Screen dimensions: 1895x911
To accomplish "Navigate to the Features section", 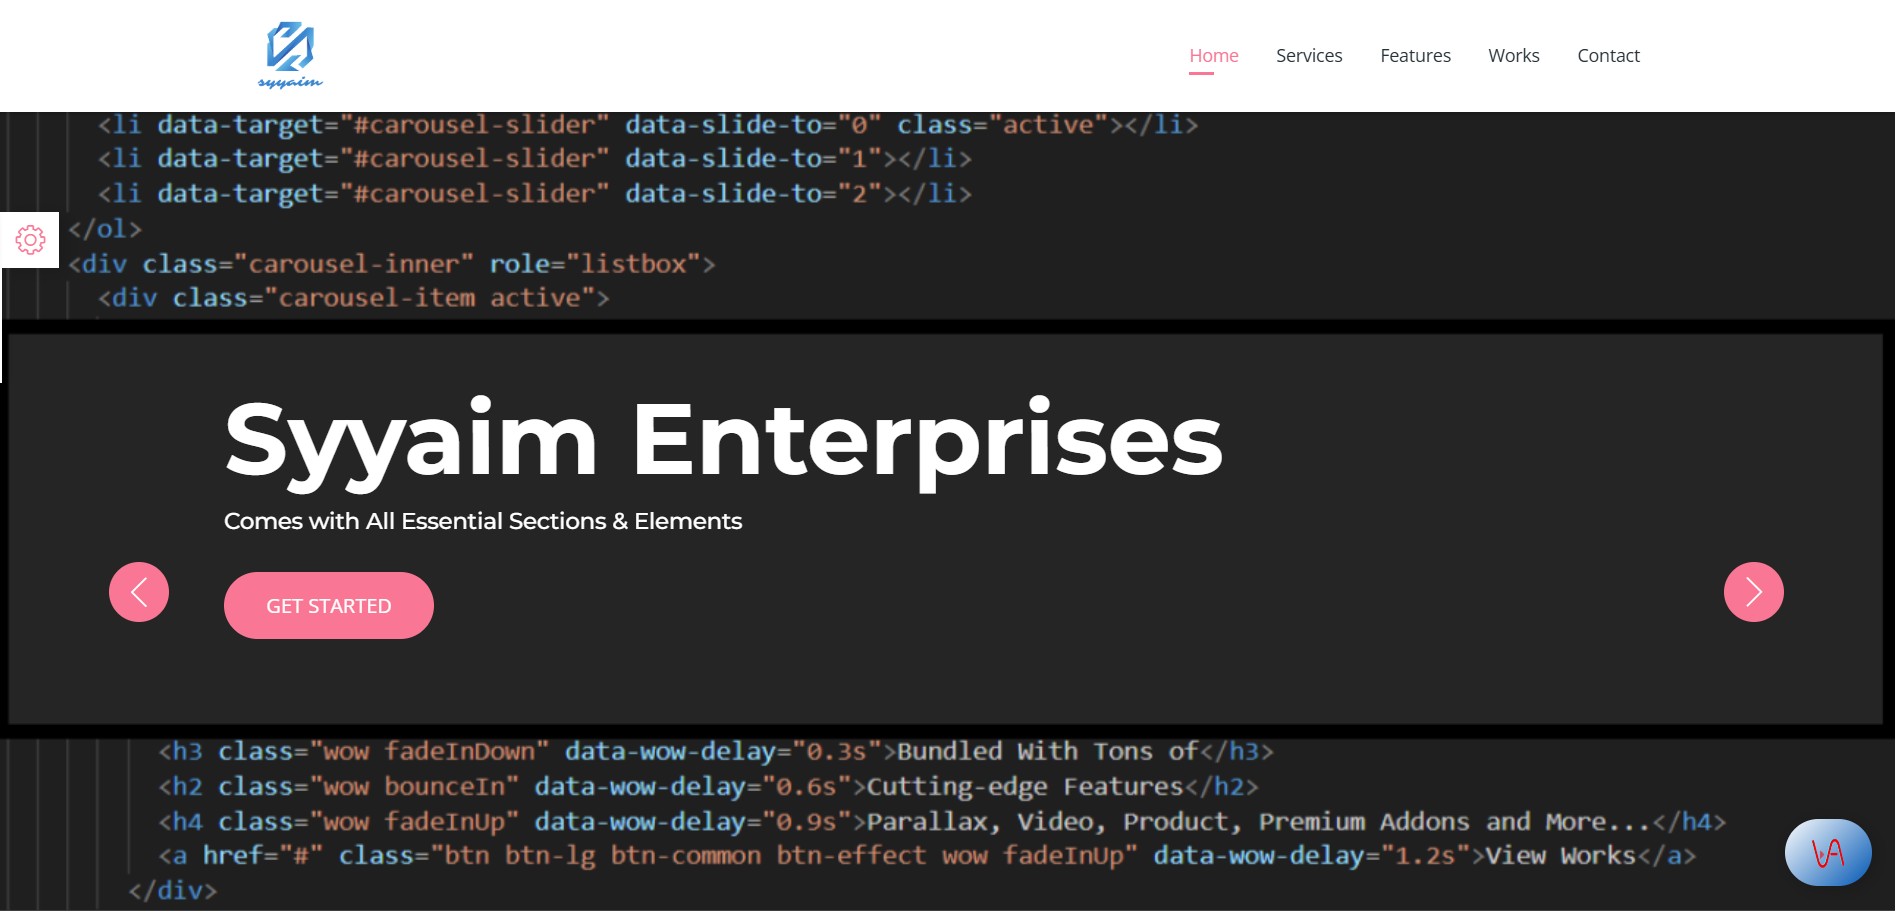I will [x=1414, y=56].
